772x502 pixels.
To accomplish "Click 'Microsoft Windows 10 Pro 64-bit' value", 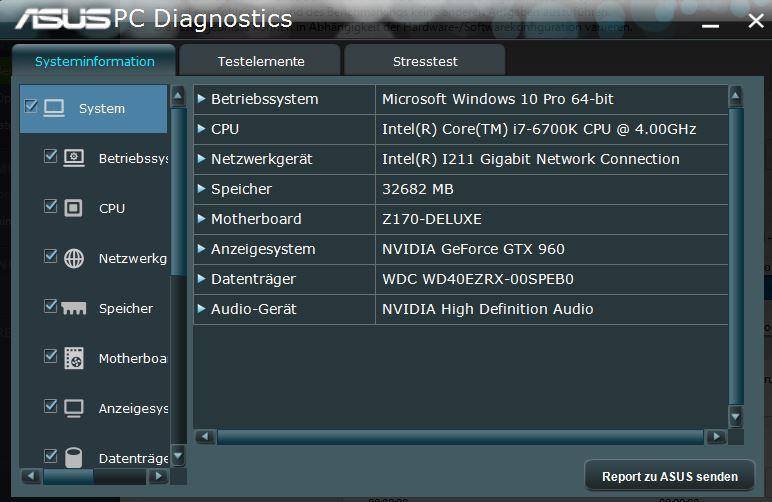I will 498,99.
